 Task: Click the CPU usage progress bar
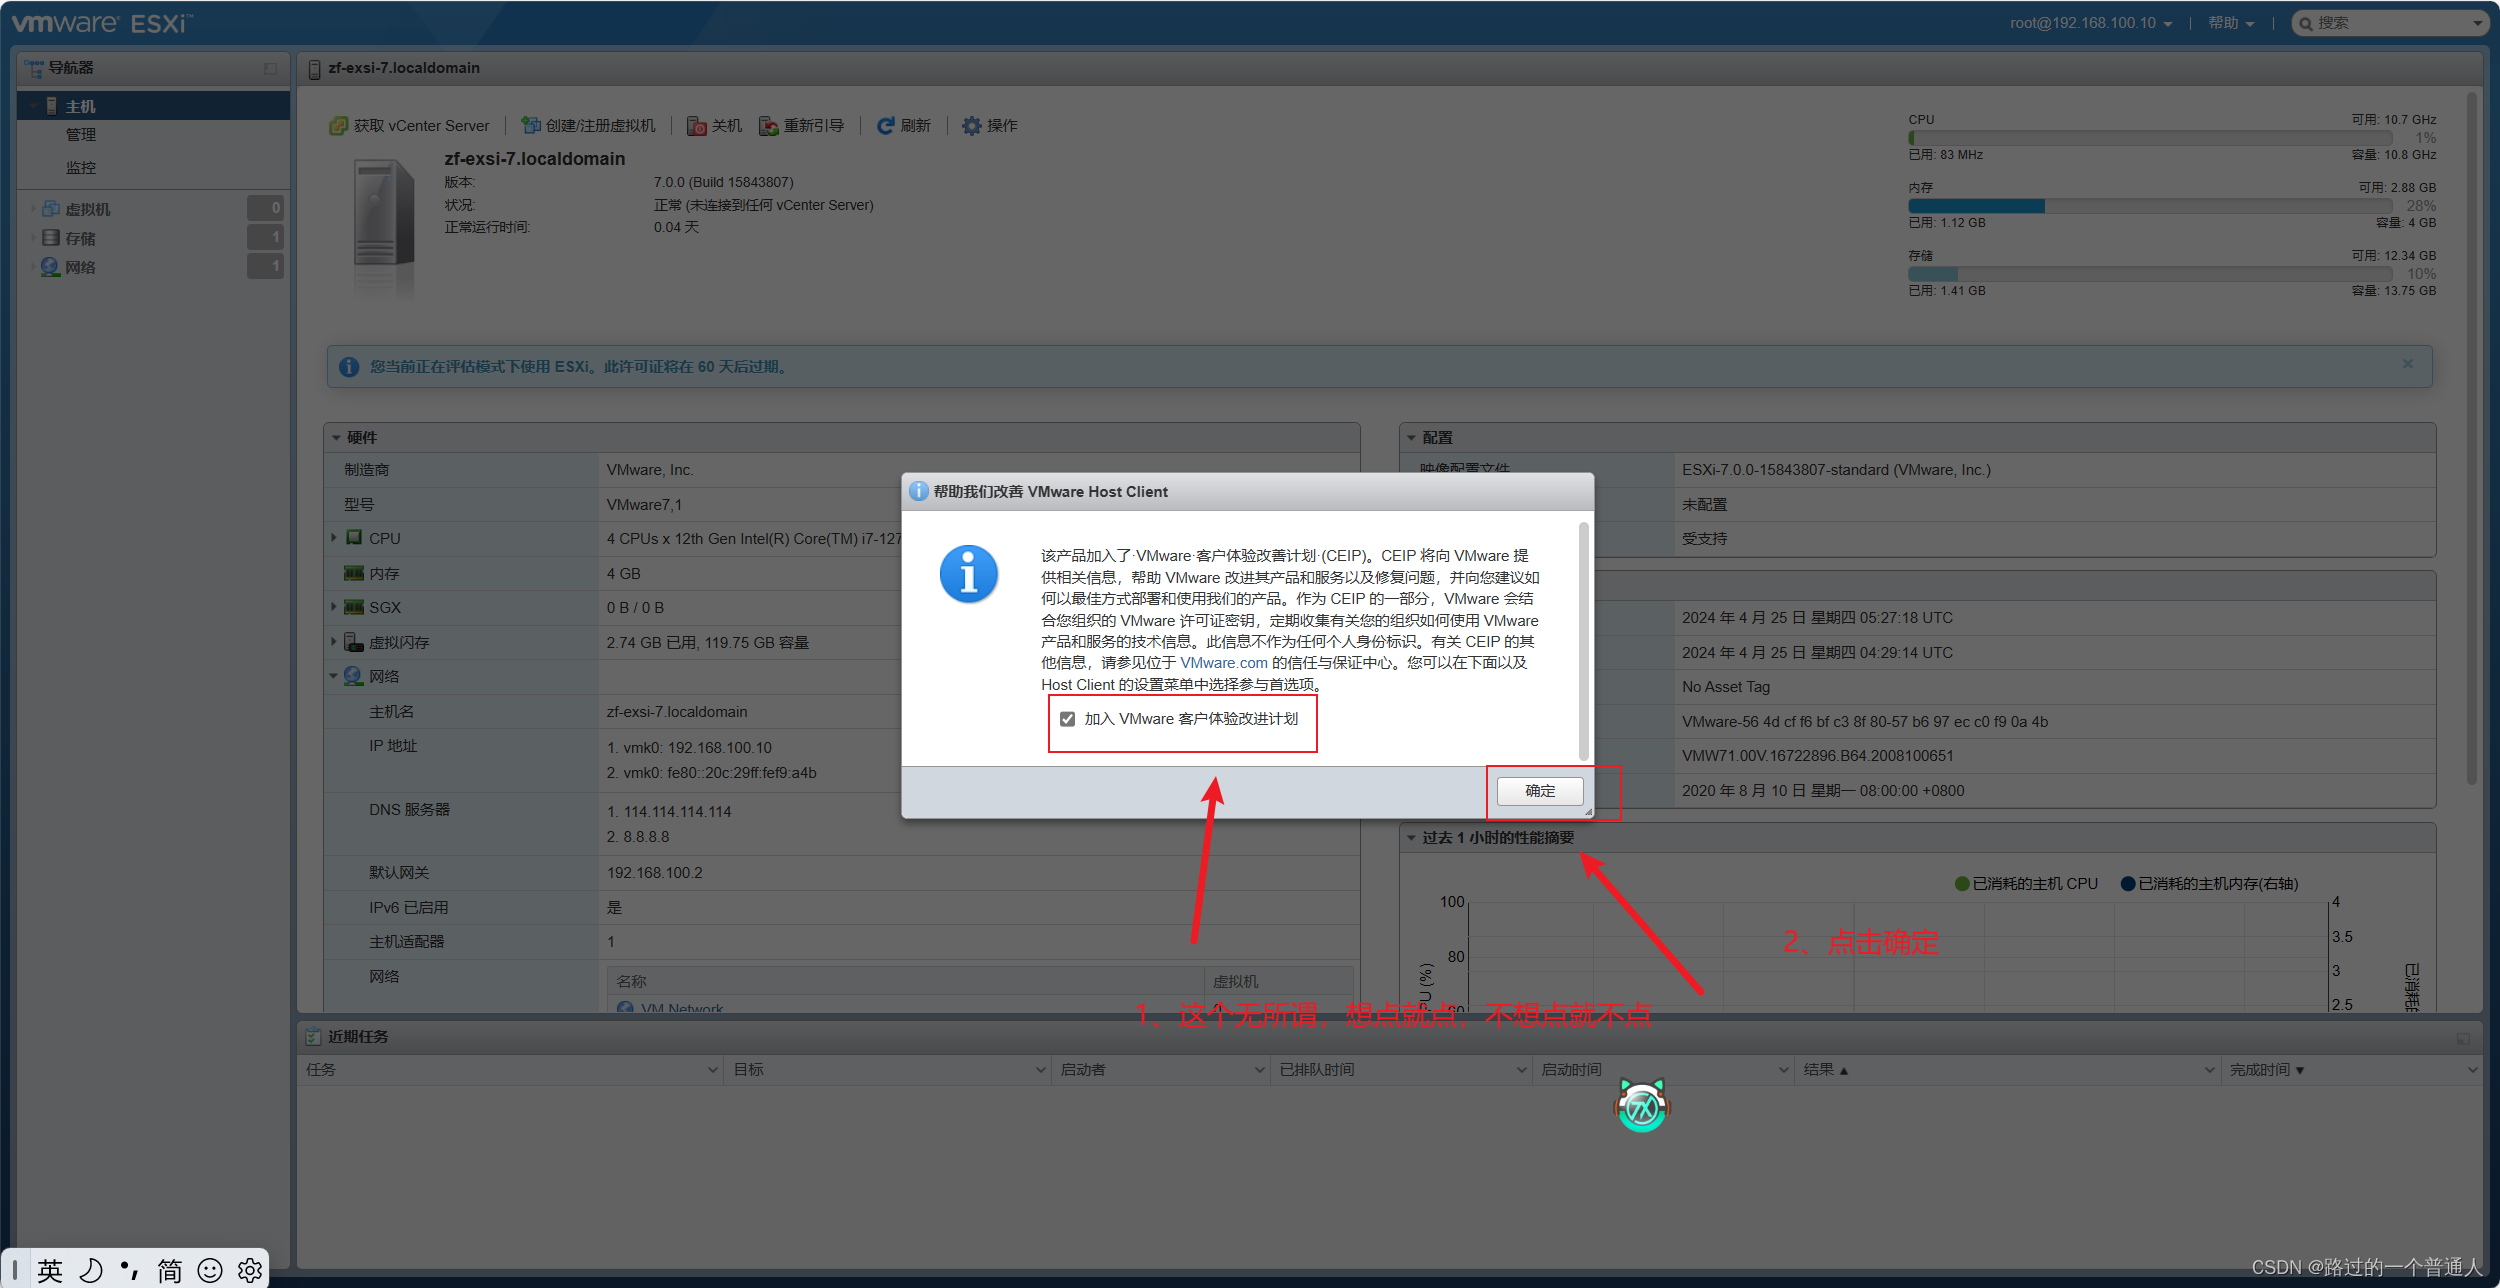[x=2150, y=138]
